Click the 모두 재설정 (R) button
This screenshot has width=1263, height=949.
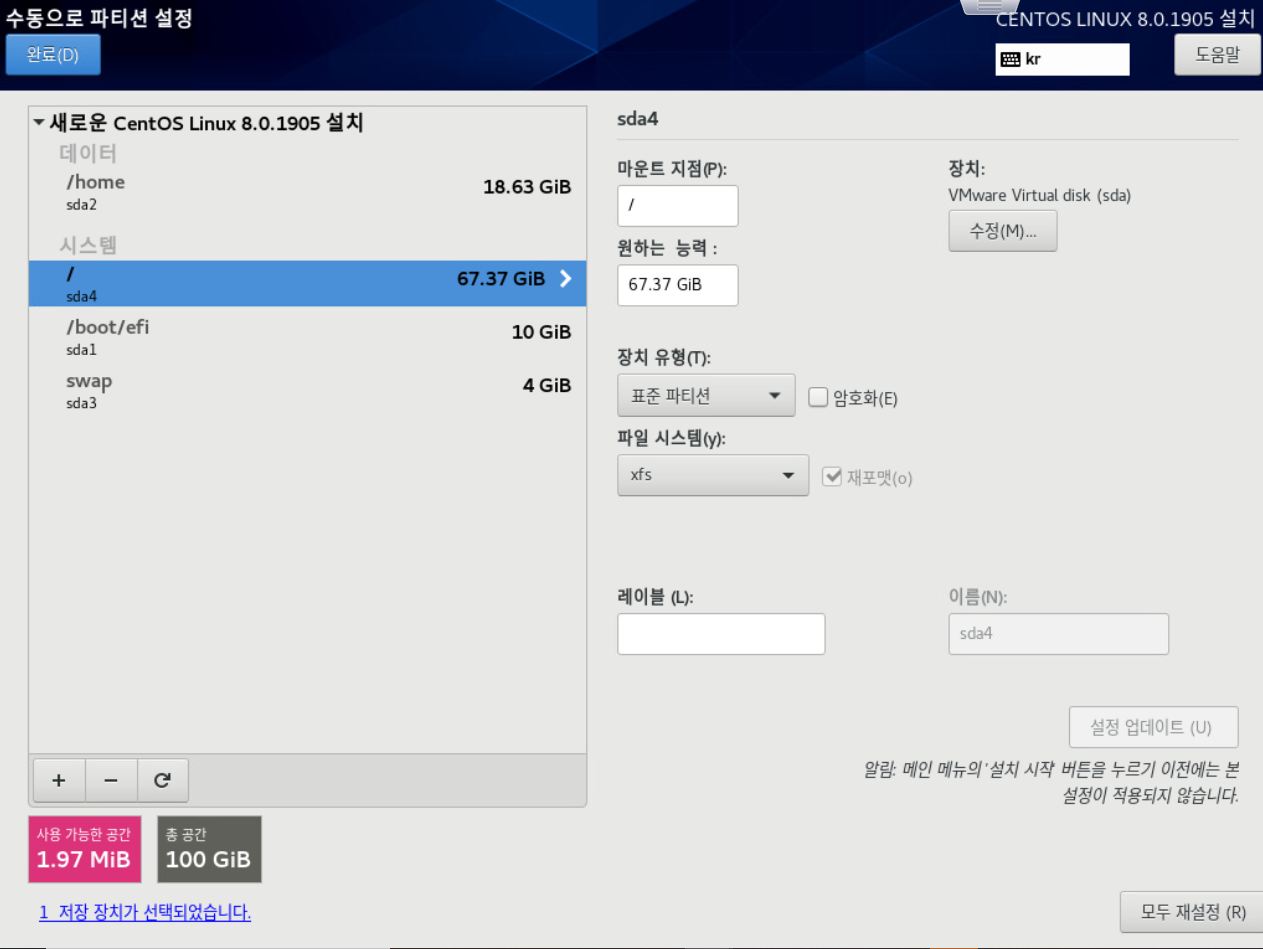click(x=1193, y=912)
